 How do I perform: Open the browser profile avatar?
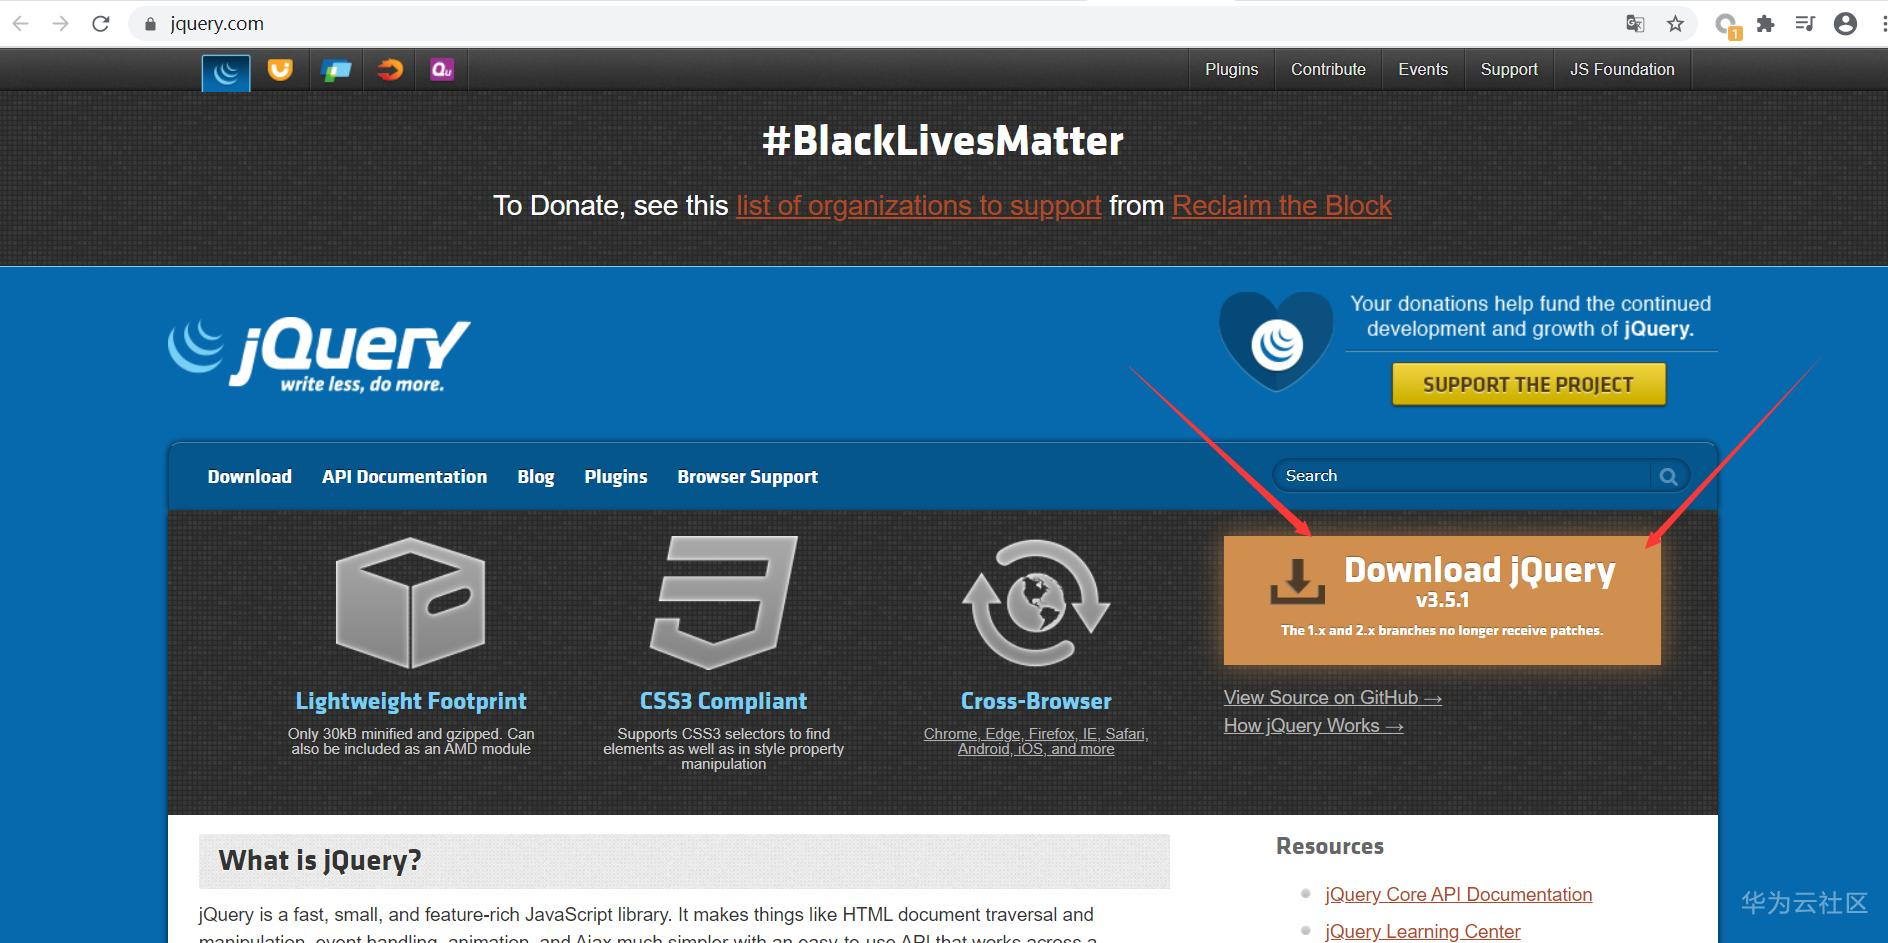1846,24
